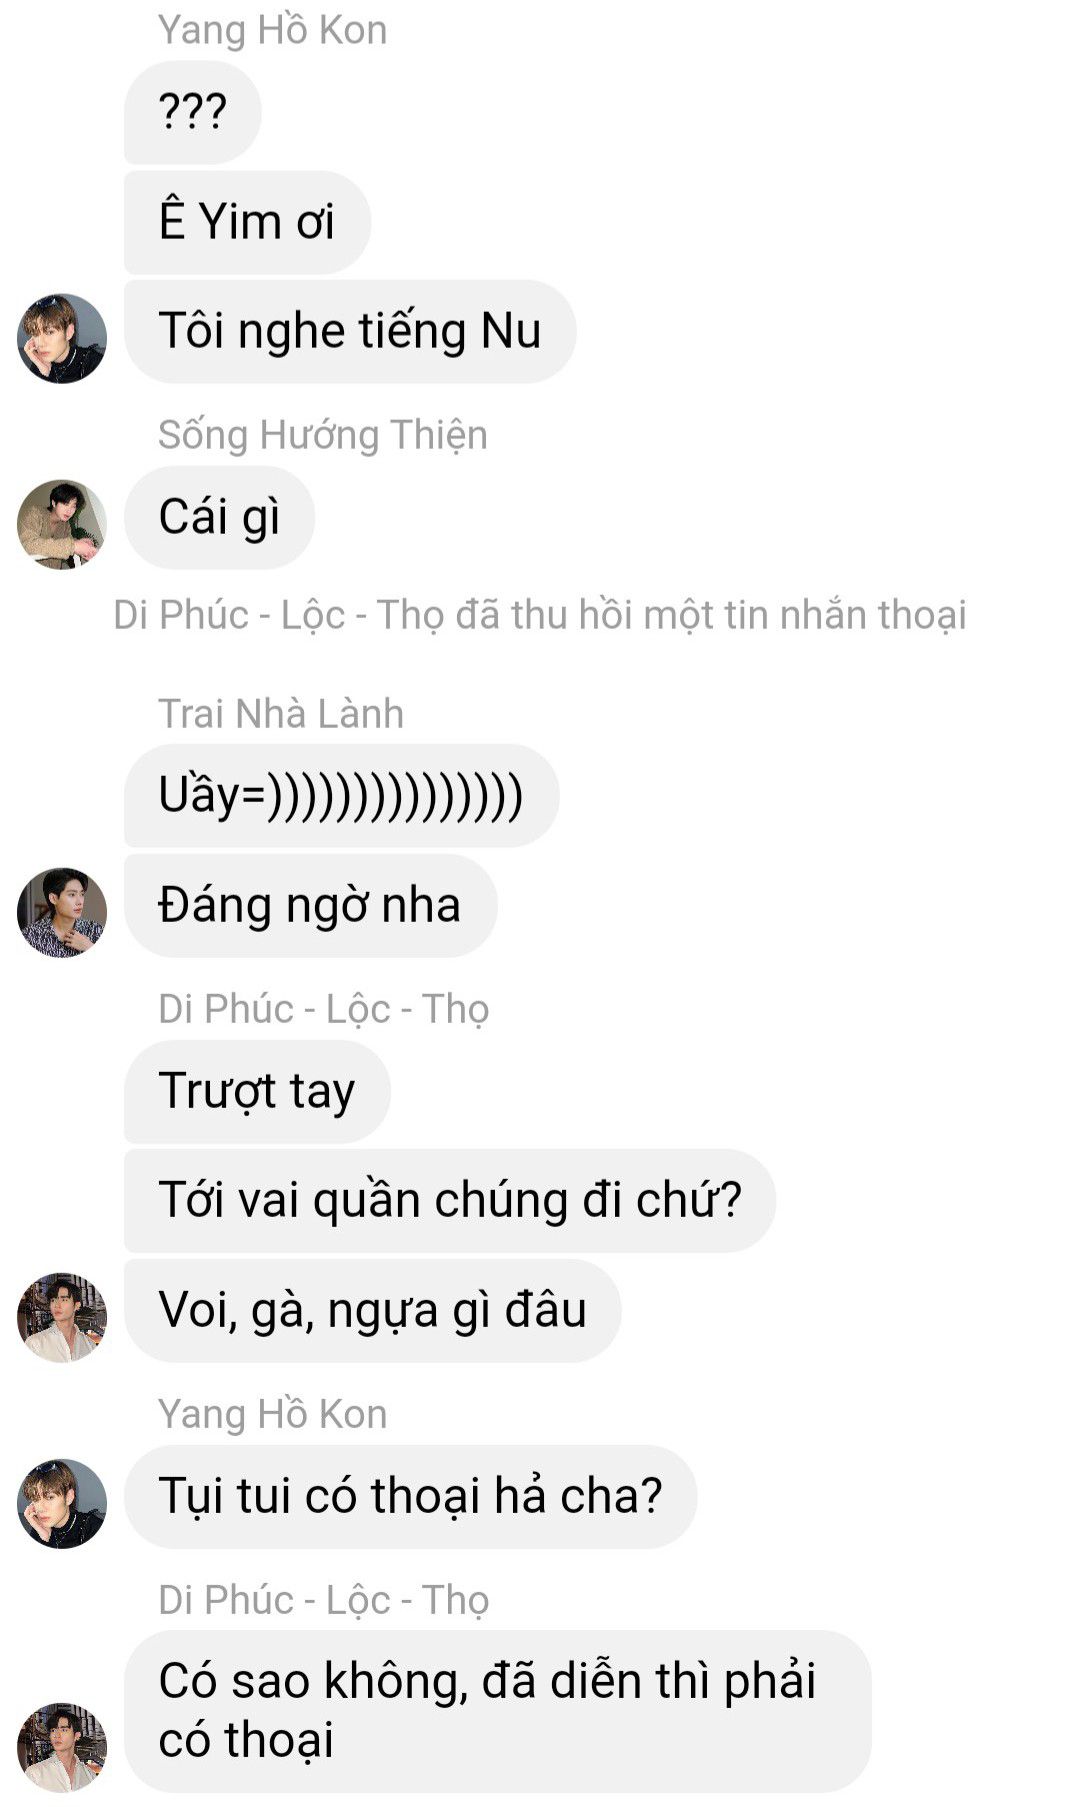This screenshot has height=1807, width=1080.
Task: Tap the recalled voice message notice
Action: (x=540, y=615)
